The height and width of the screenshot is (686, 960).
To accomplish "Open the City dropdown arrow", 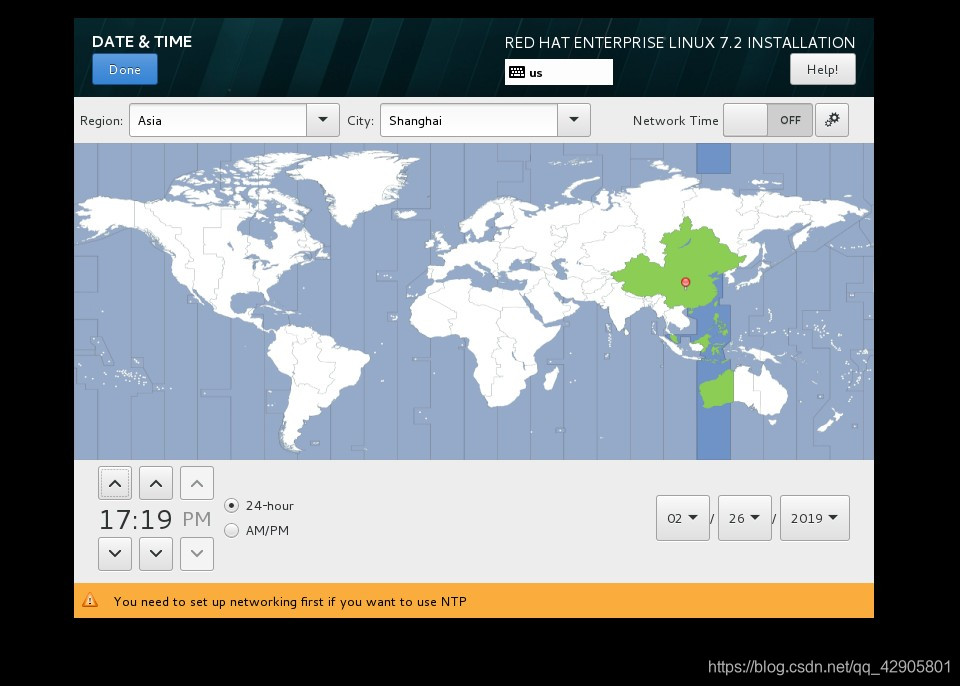I will click(x=574, y=120).
